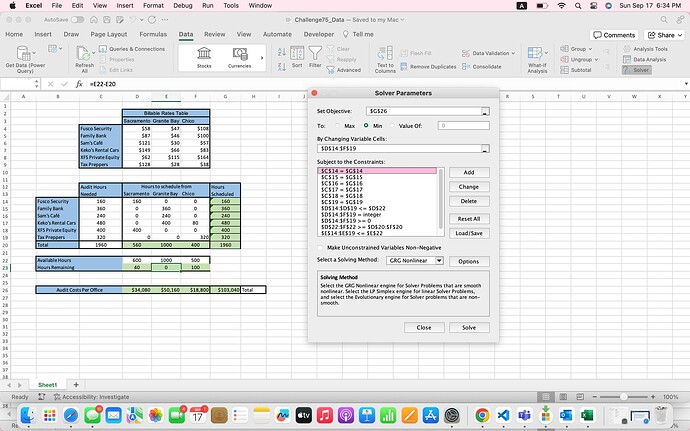
Task: Click the Solve button
Action: point(469,328)
